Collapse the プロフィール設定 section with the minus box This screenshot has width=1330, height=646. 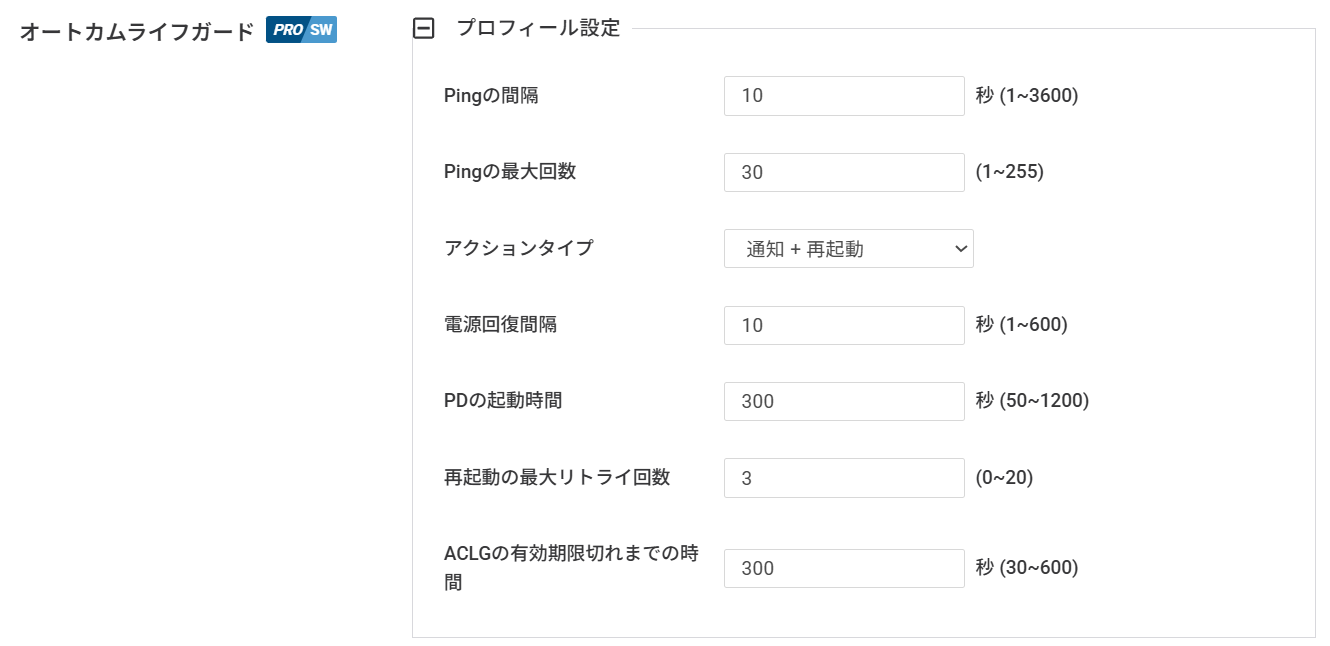424,29
